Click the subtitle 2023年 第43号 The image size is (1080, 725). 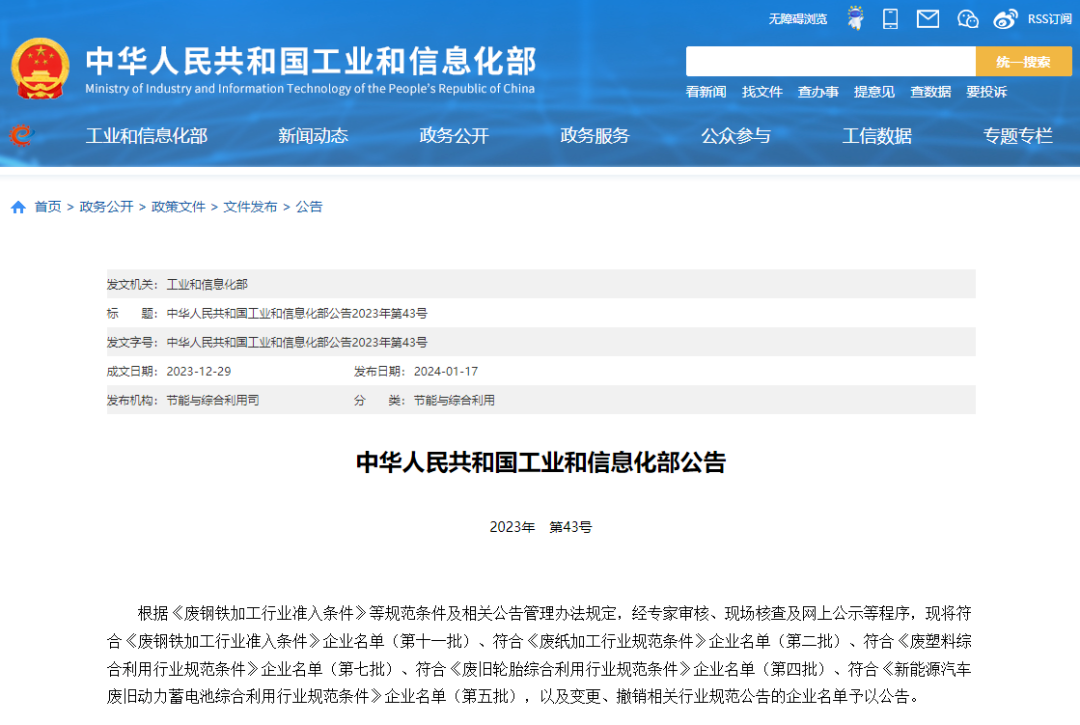pyautogui.click(x=541, y=527)
